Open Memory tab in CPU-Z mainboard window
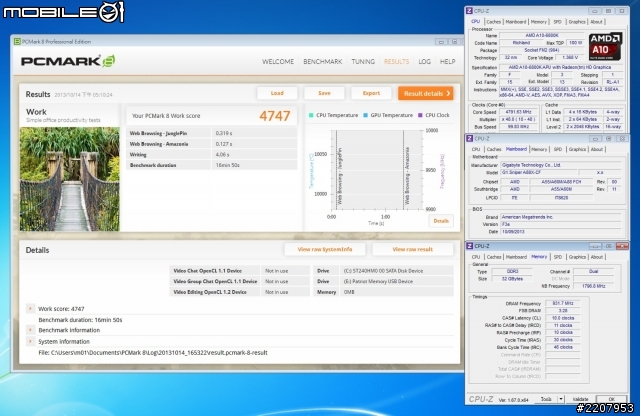The width and height of the screenshot is (640, 416). [x=539, y=149]
